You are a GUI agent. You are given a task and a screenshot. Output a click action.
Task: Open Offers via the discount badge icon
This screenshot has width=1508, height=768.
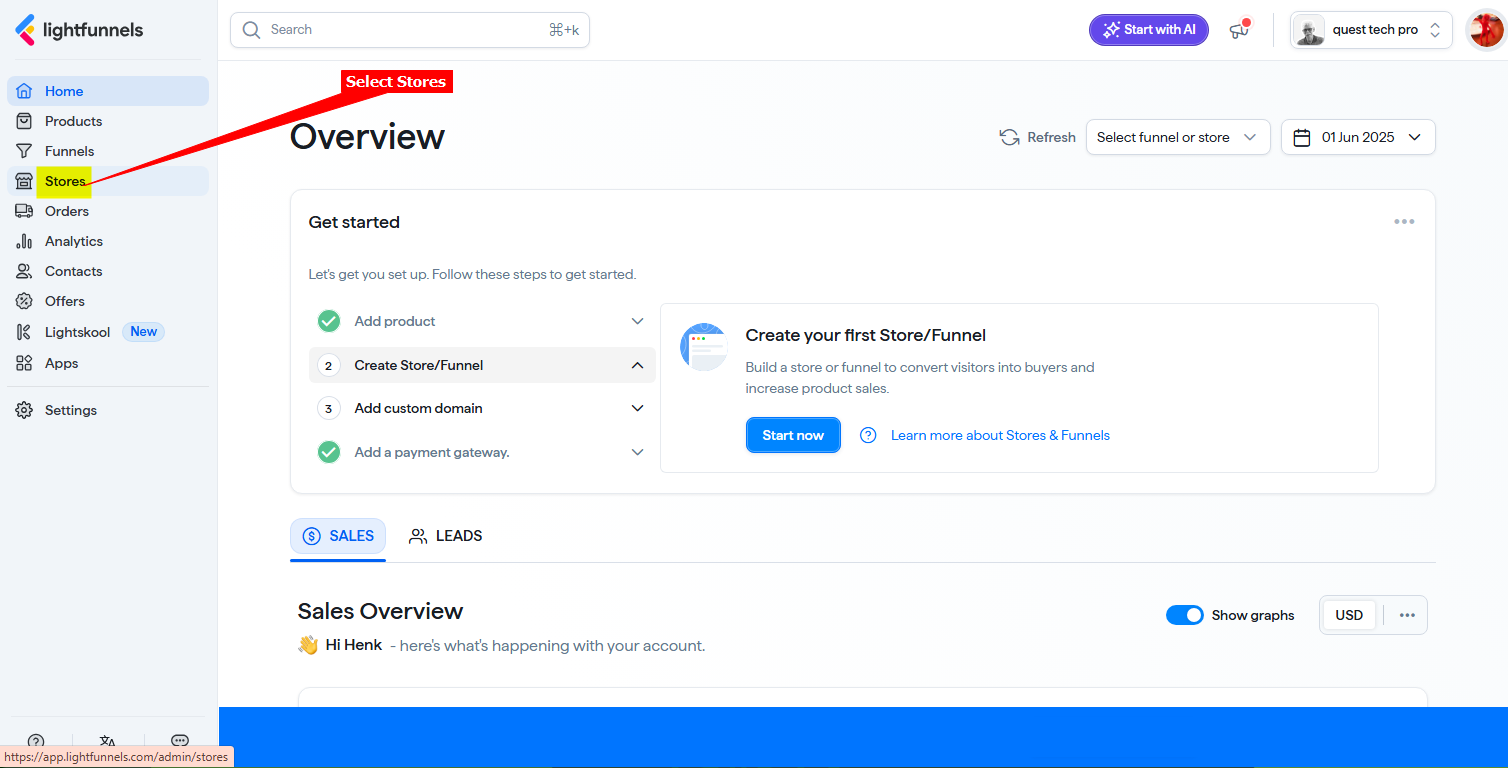[25, 301]
